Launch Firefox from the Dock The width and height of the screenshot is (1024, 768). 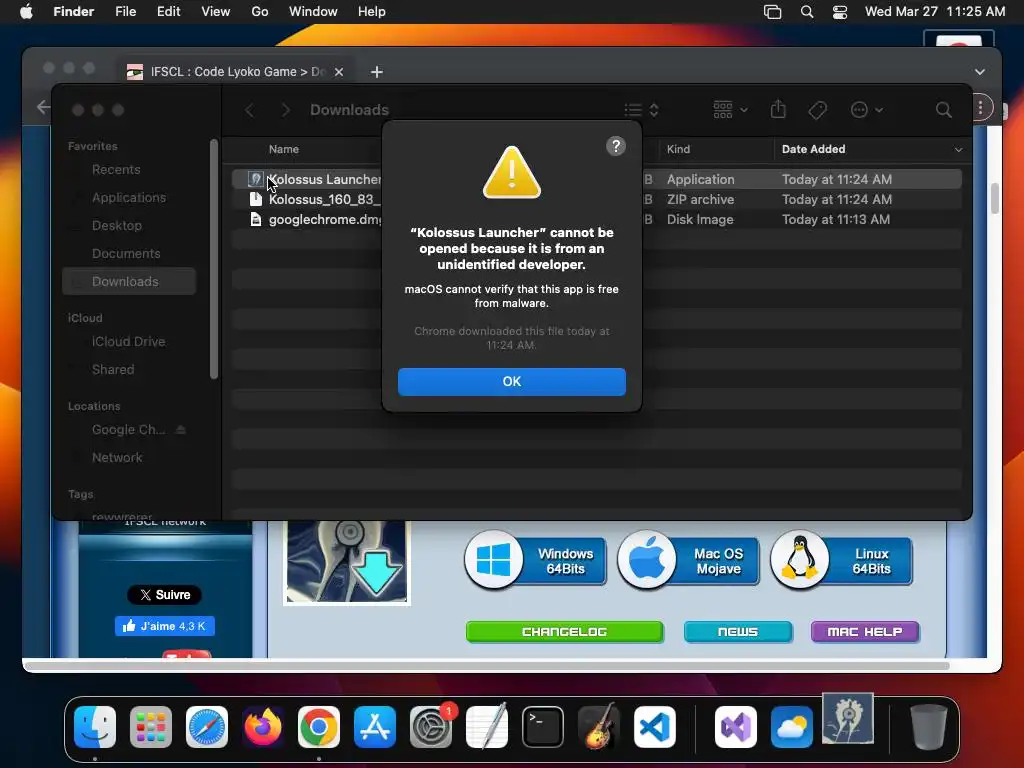pos(263,727)
